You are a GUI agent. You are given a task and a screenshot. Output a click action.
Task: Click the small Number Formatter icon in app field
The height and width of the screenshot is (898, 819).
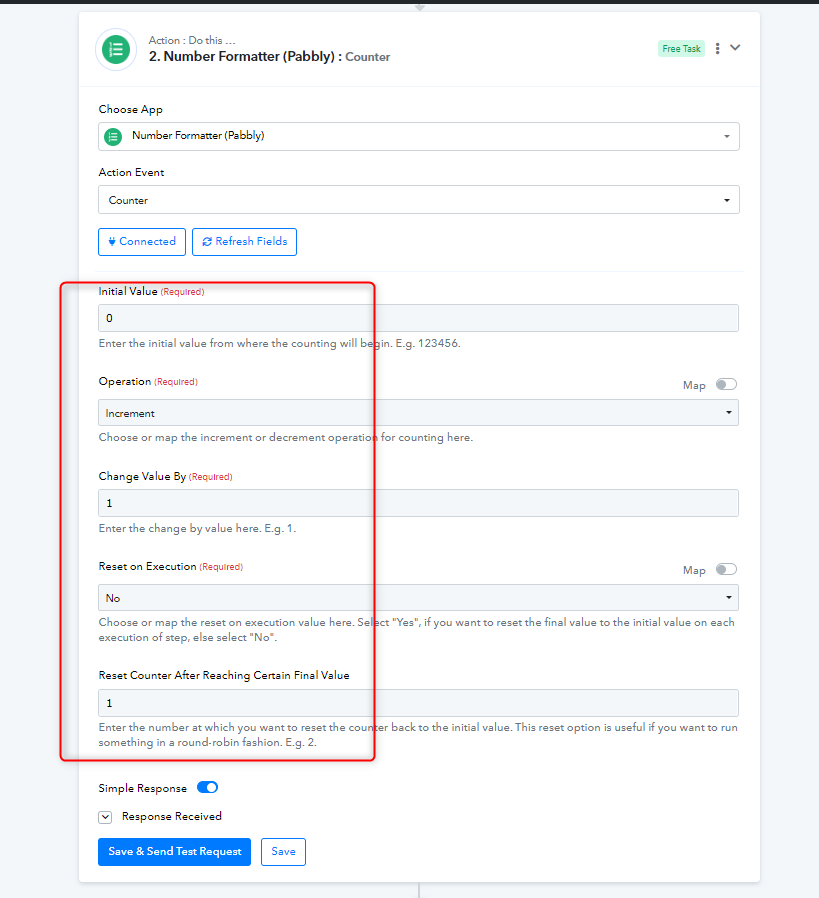coord(113,137)
